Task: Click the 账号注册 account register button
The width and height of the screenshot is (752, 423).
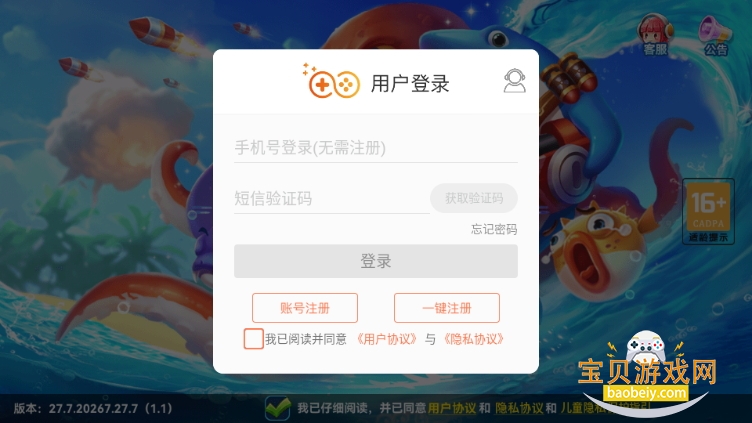Action: point(305,308)
